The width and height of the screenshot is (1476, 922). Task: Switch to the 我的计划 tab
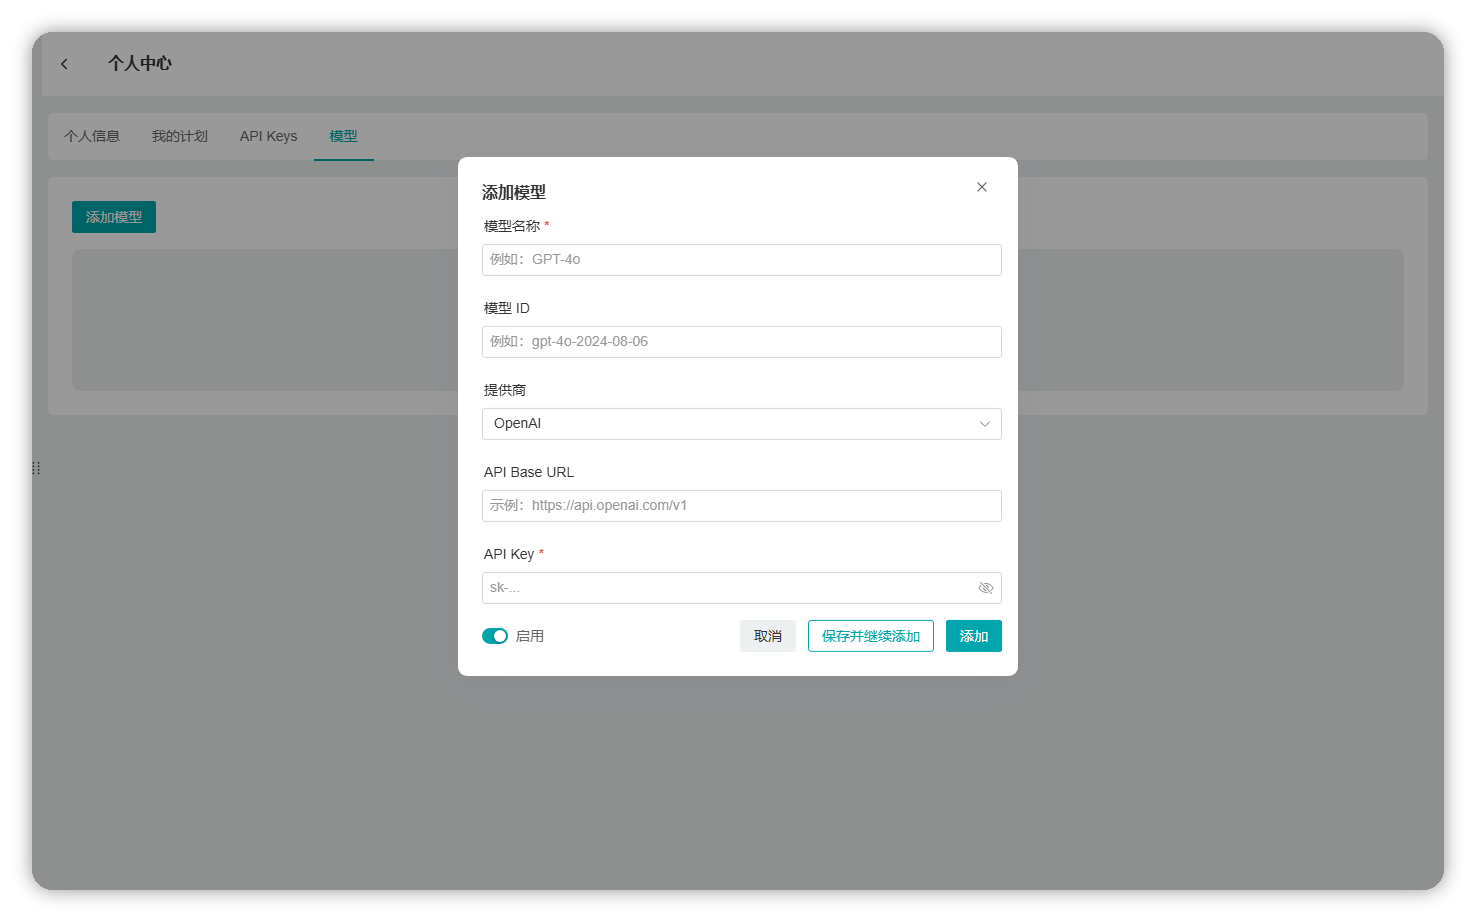180,136
